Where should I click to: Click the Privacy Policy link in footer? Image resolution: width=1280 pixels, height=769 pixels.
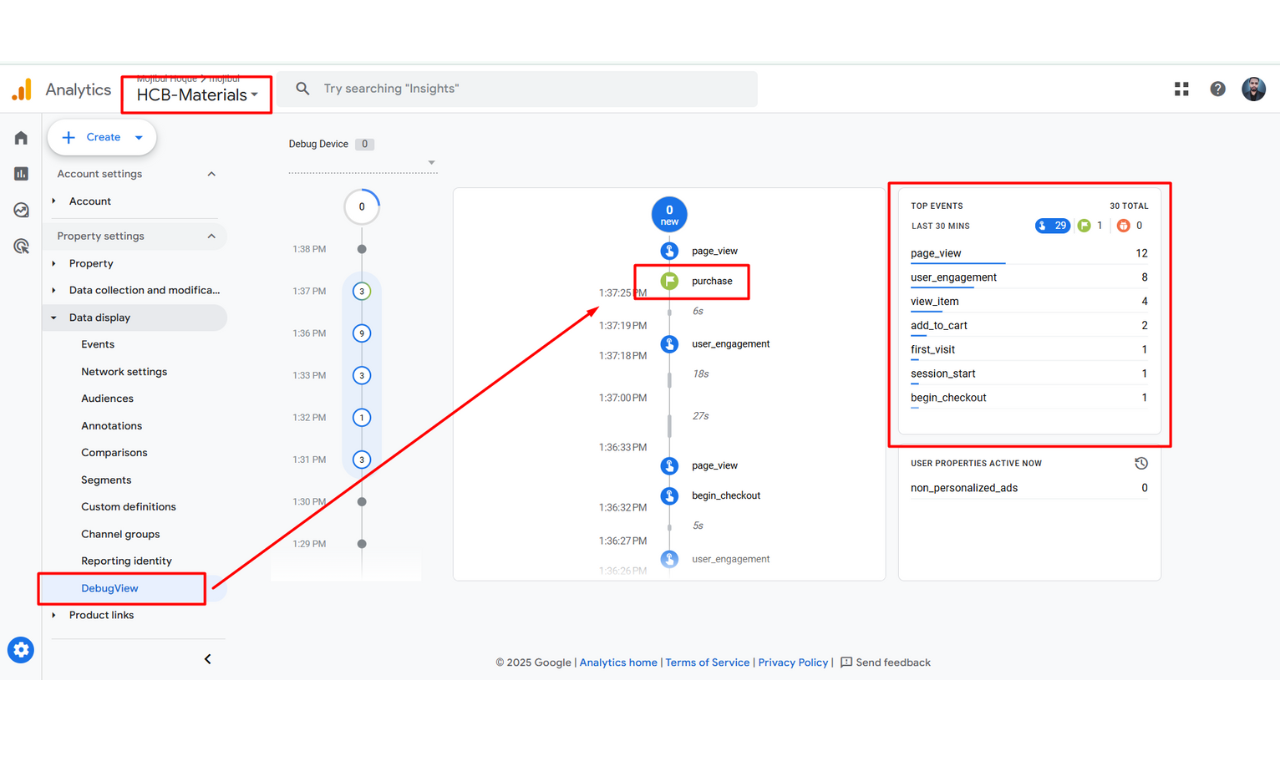pos(793,662)
